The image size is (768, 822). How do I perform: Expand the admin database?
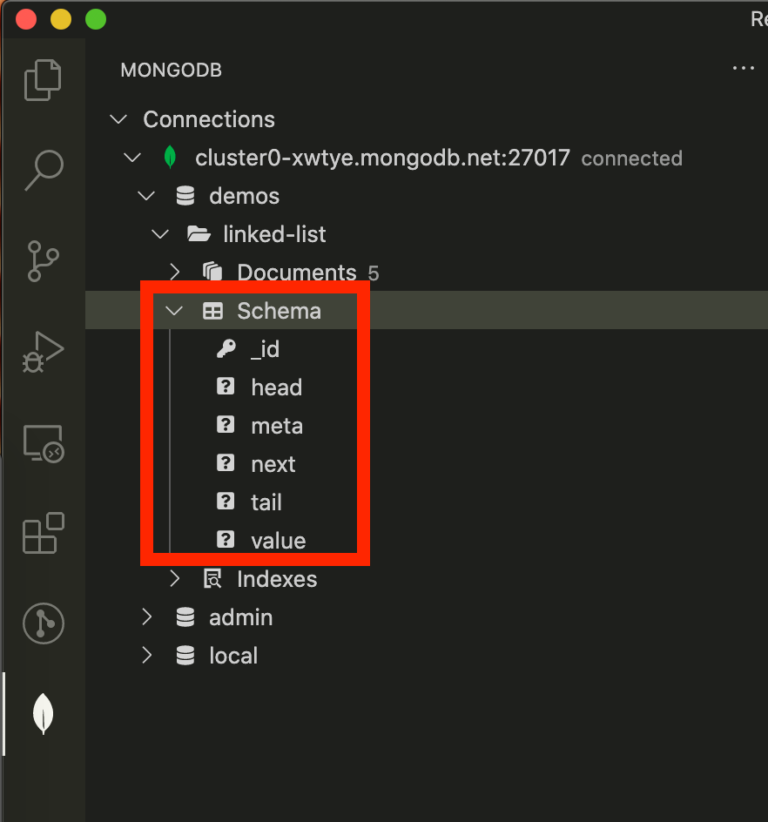[145, 617]
